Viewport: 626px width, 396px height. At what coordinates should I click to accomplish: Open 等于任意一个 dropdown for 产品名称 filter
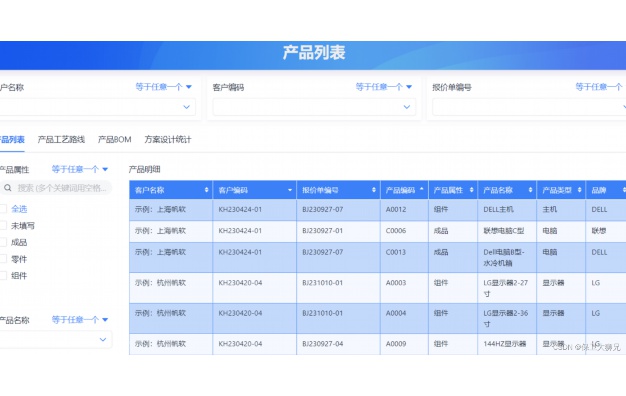point(80,319)
